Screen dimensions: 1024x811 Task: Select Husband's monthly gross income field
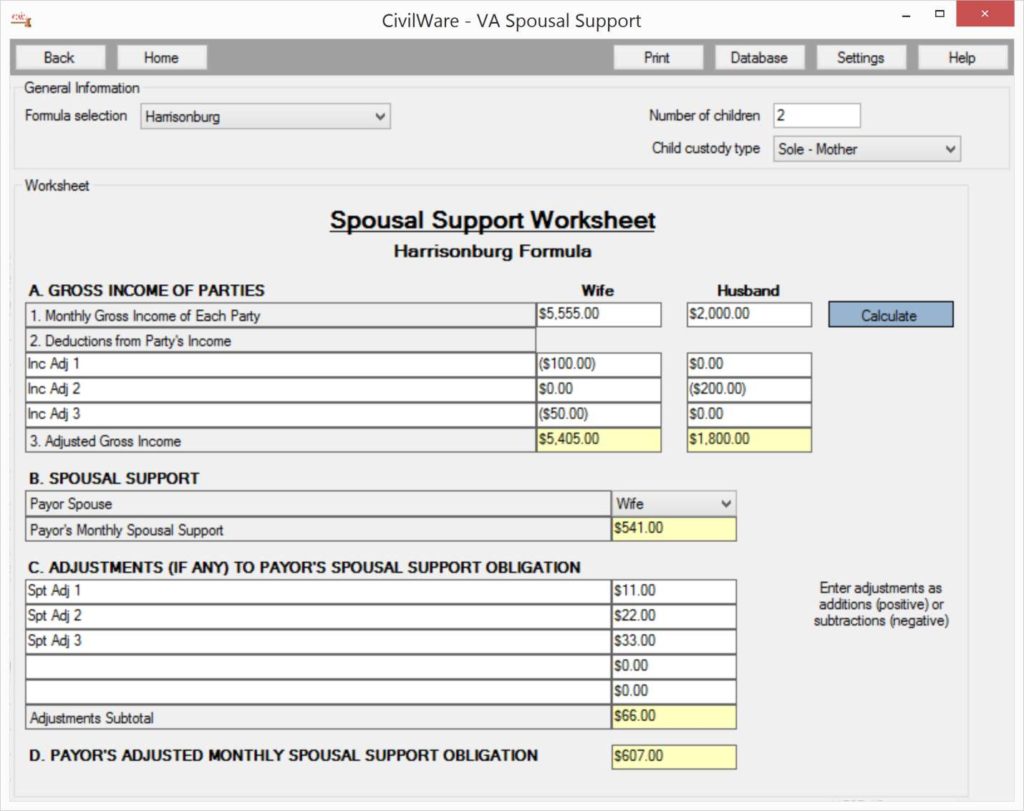coord(749,314)
